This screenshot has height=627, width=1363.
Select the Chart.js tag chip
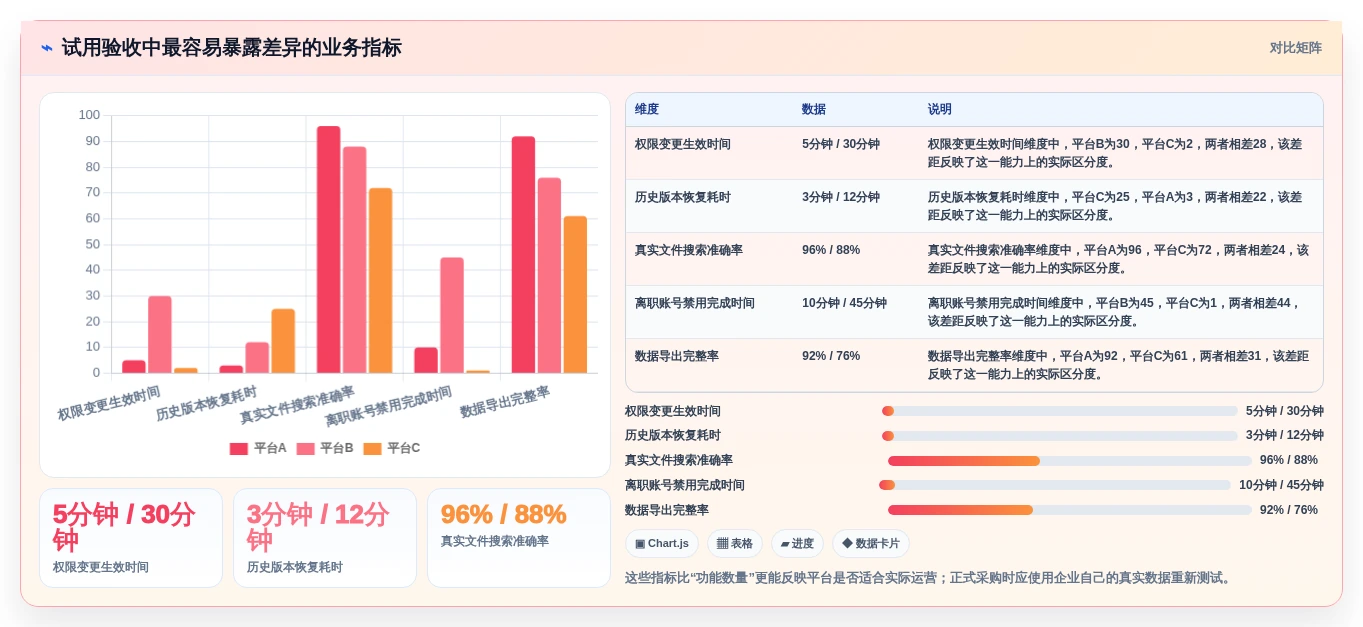(x=662, y=544)
